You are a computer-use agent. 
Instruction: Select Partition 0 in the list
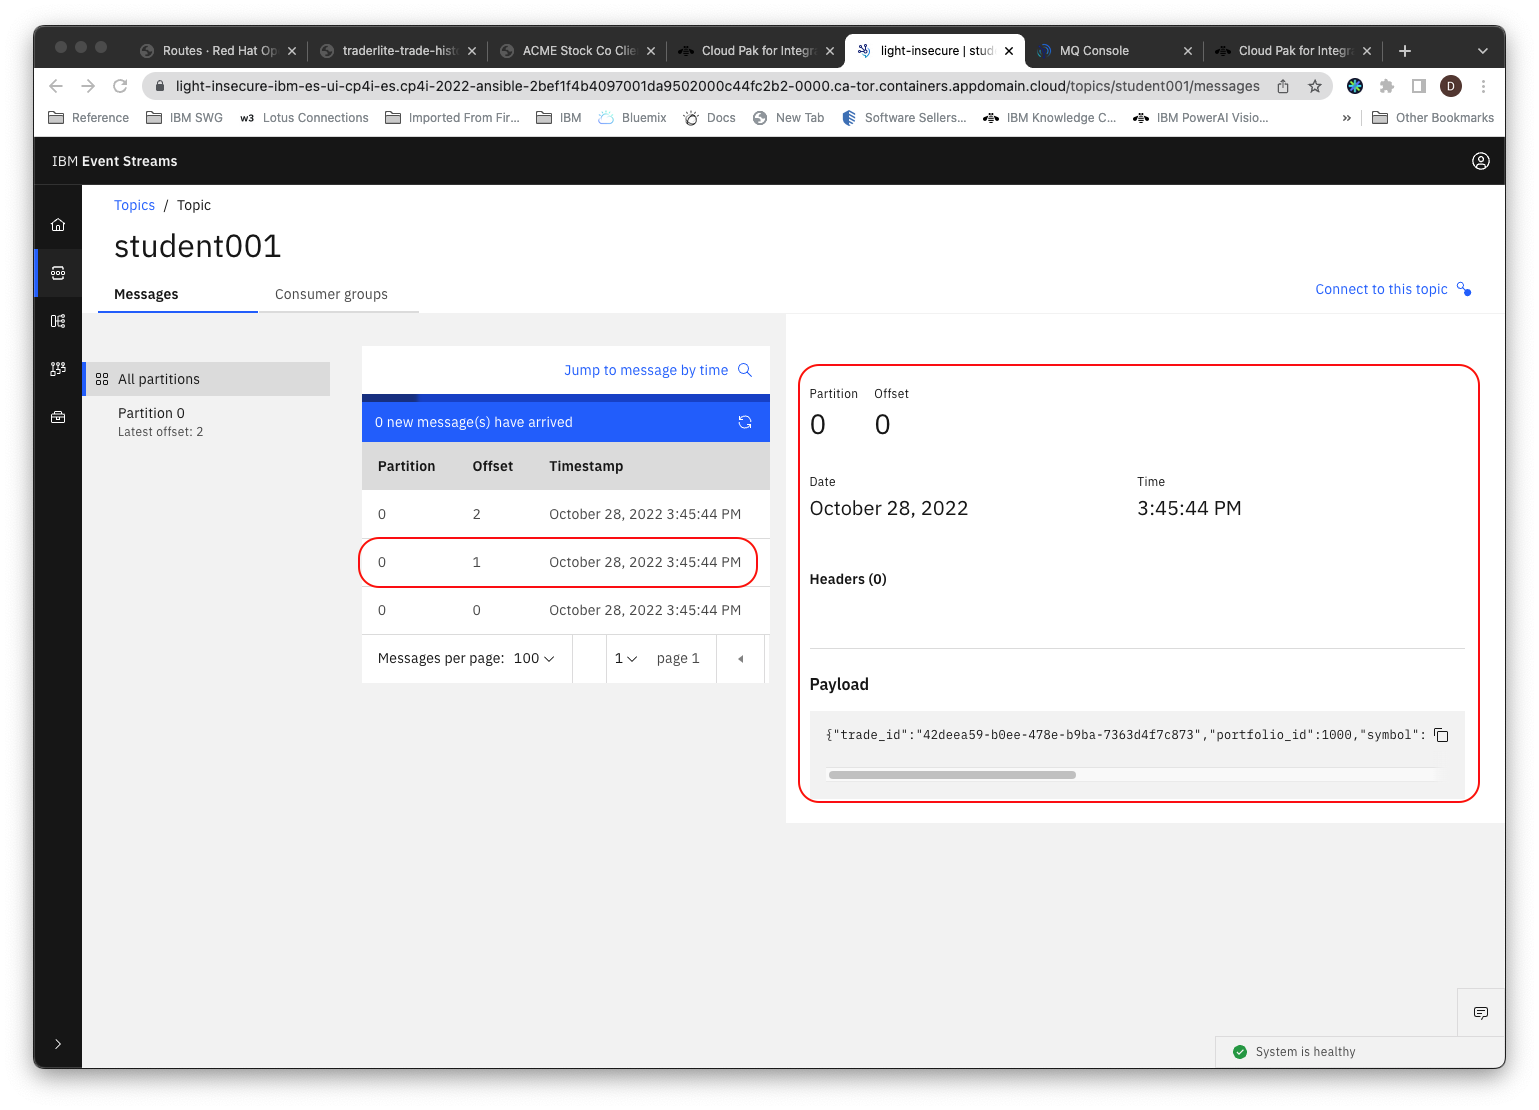[x=207, y=421]
